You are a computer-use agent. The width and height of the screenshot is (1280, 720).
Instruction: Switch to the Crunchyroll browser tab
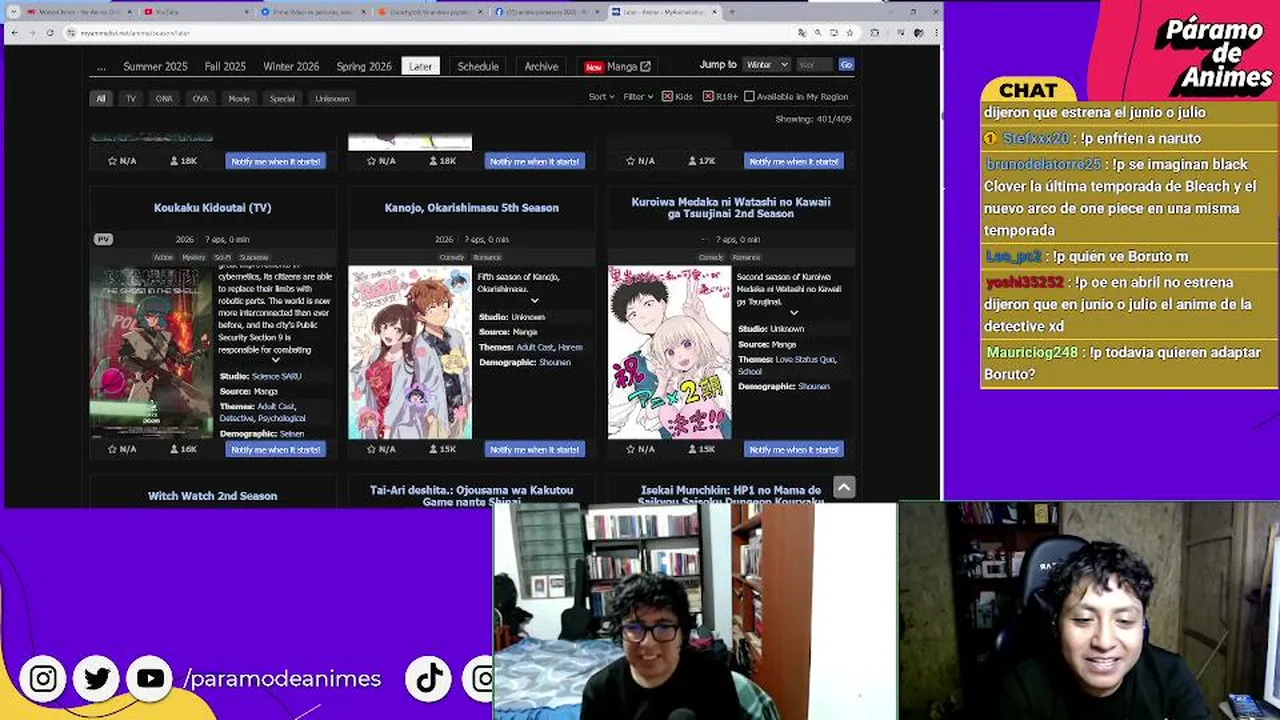click(431, 12)
